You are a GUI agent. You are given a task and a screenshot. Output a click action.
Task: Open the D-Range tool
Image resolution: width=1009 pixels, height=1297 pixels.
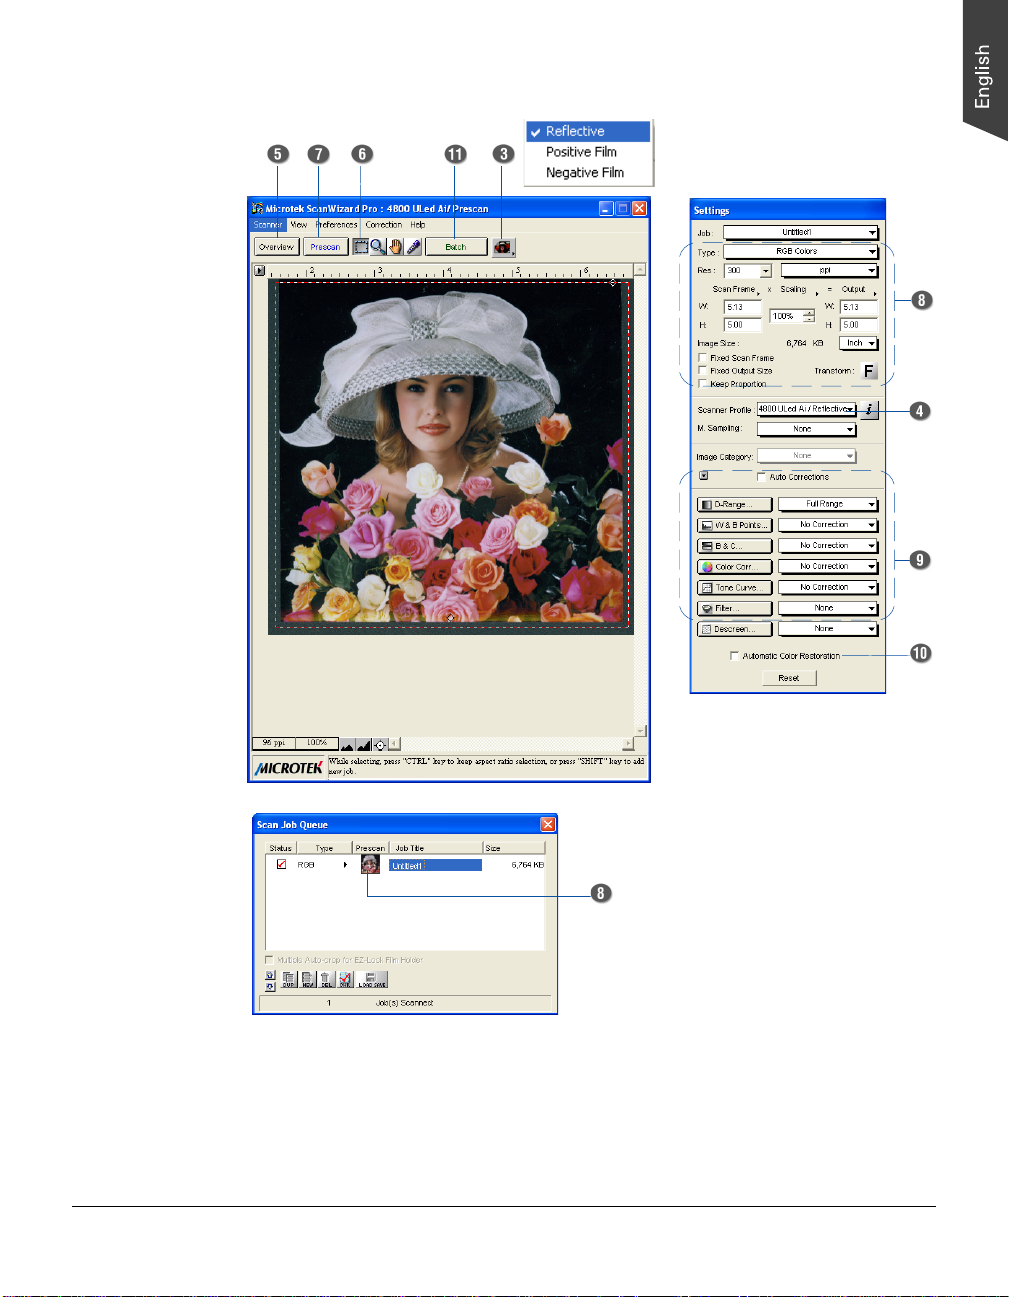coord(734,504)
